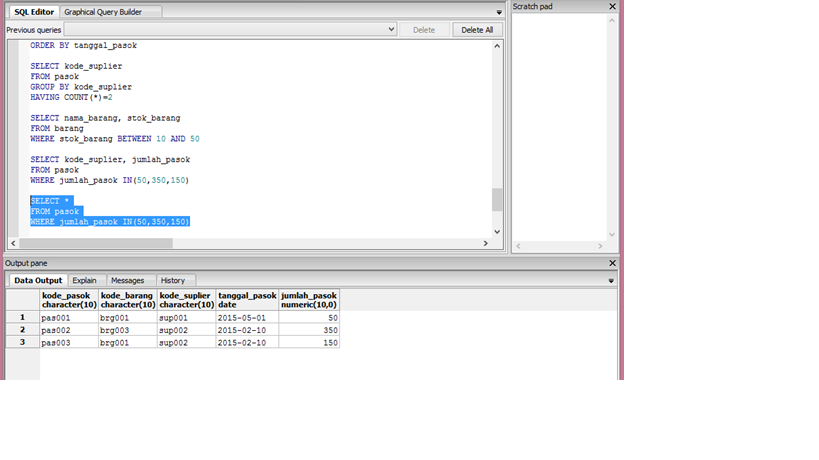Click the Scratch pad scroll right arrow
This screenshot has height=460, width=819.
pyautogui.click(x=600, y=246)
